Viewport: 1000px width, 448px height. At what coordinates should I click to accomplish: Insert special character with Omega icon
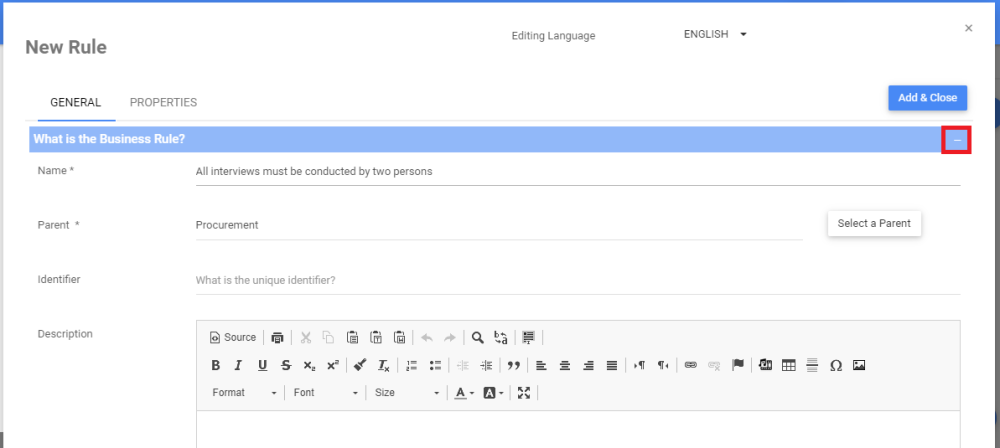[835, 366]
